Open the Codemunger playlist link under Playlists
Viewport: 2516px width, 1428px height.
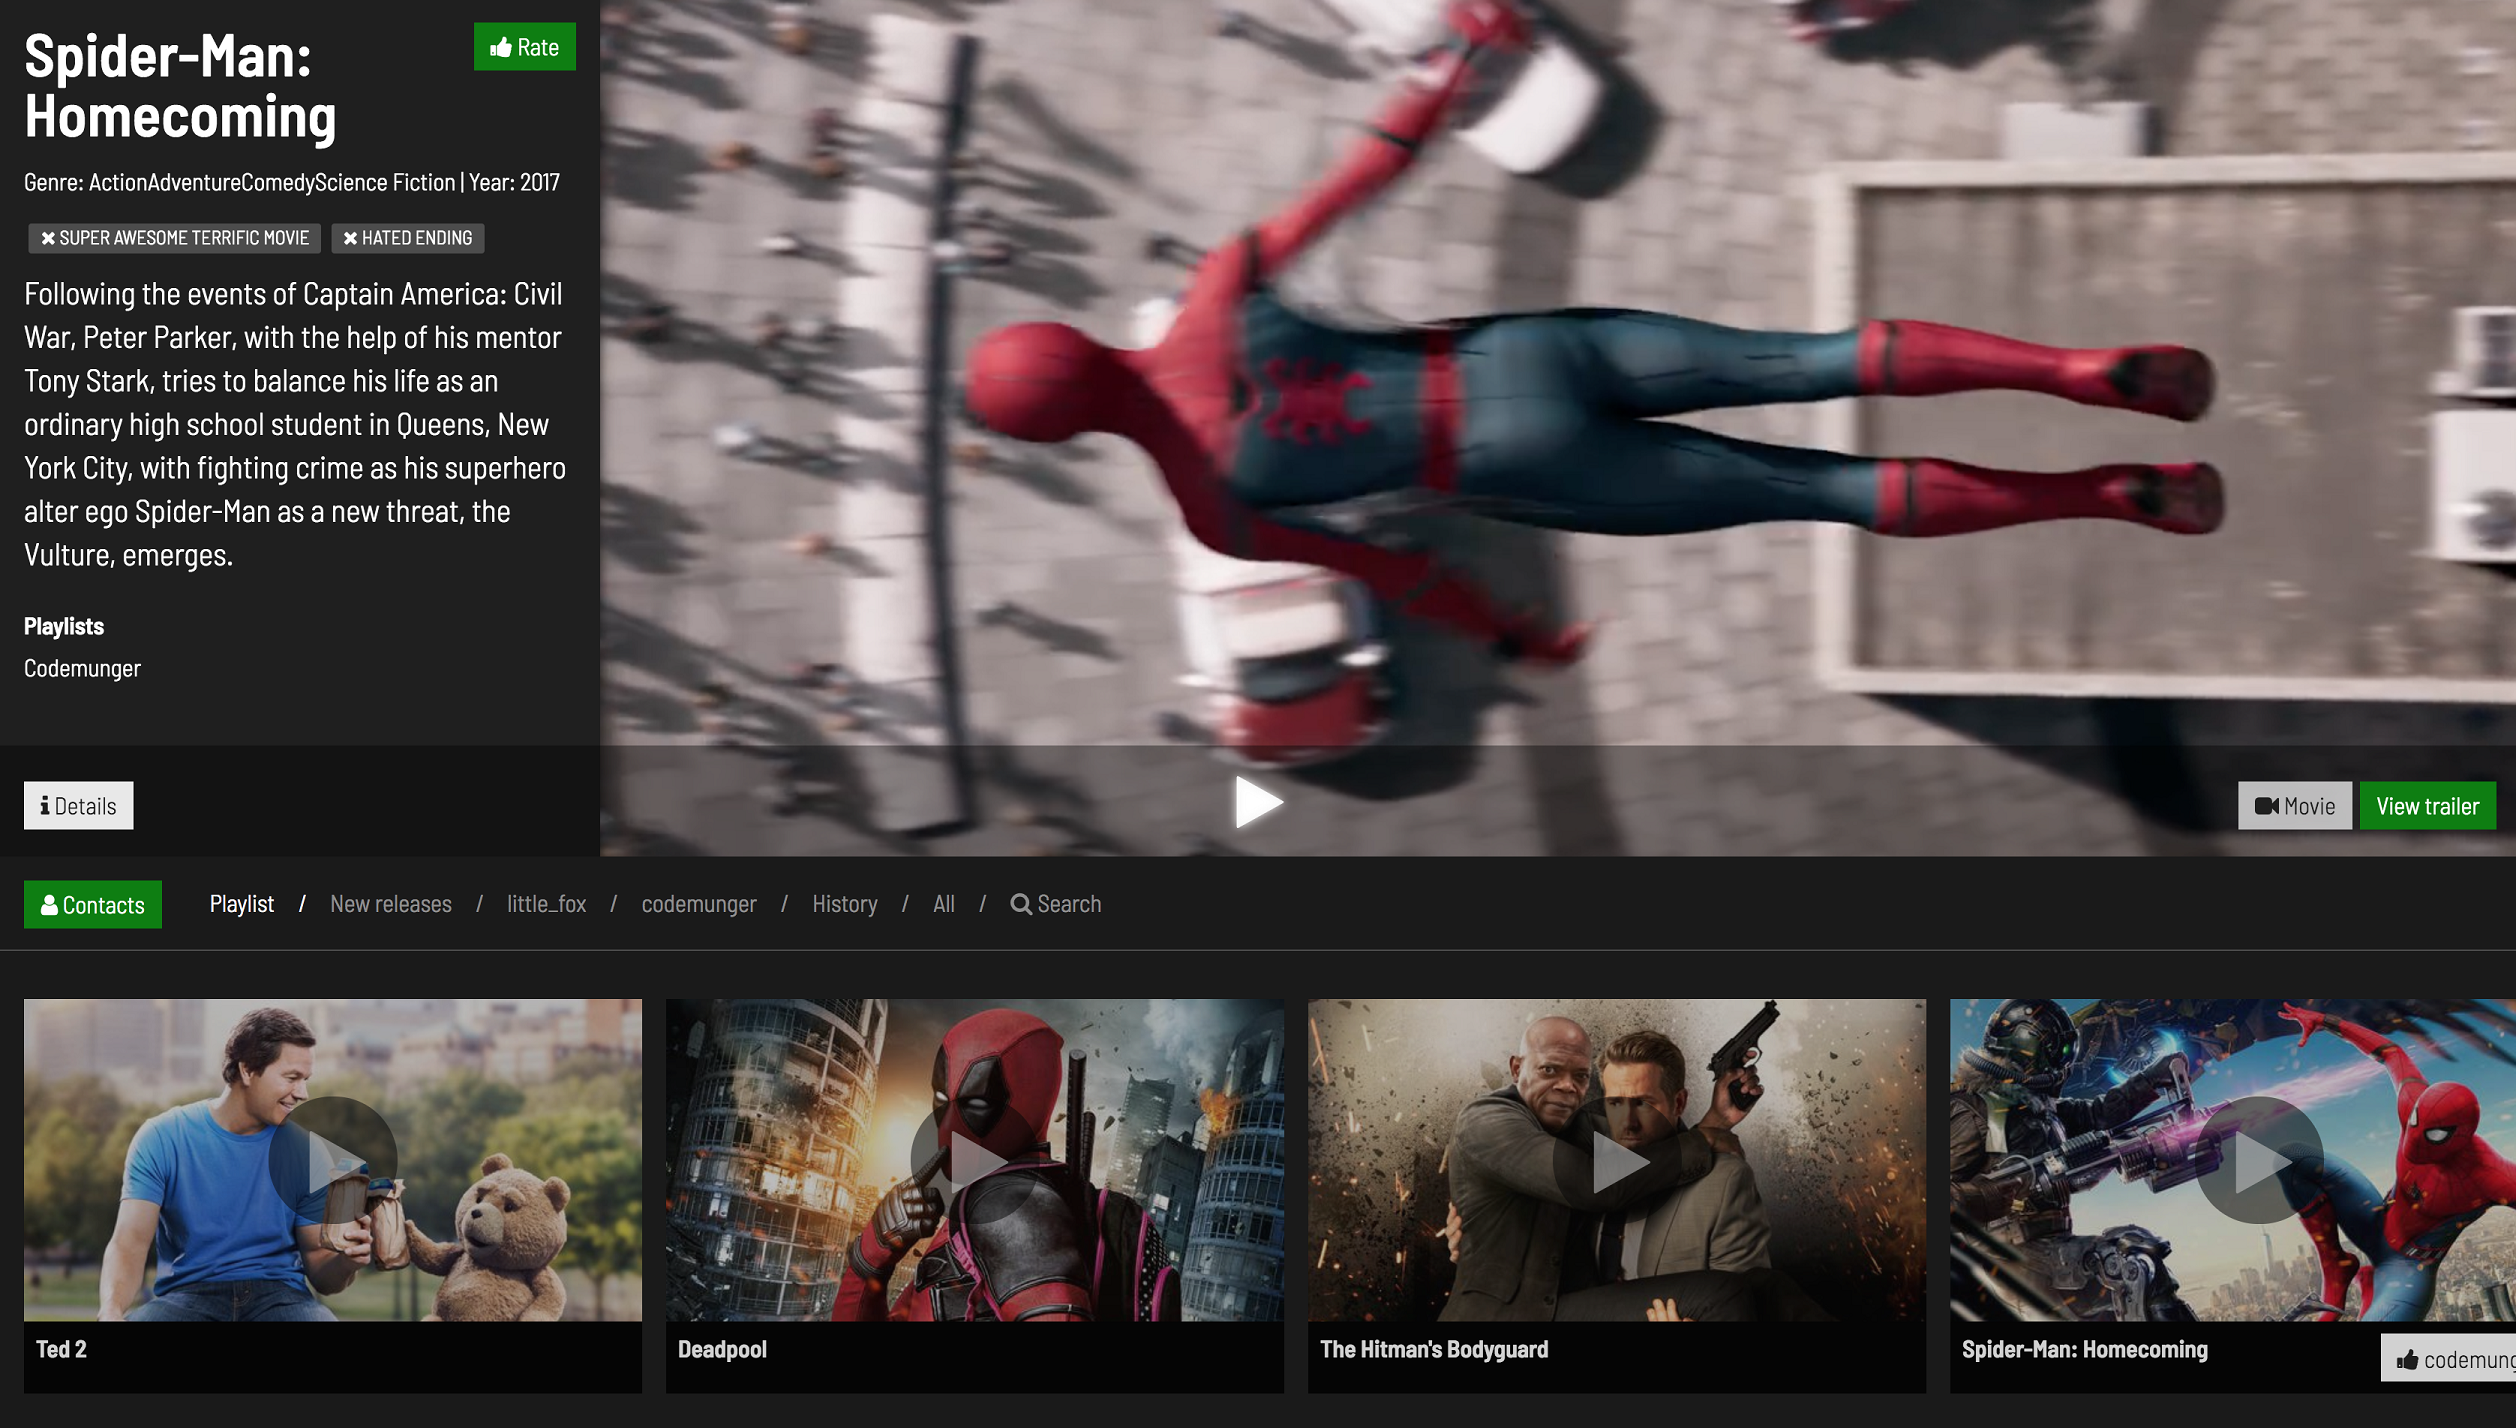(82, 668)
